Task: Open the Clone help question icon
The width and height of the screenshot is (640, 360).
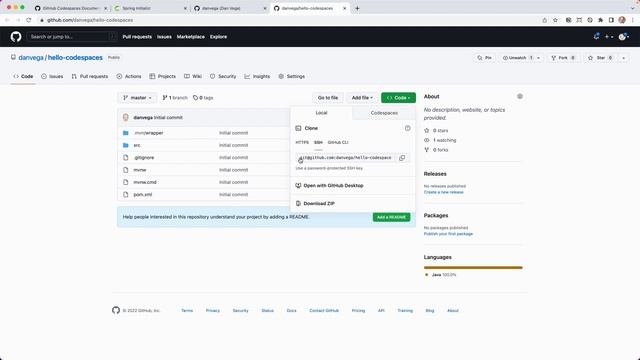Action: pos(407,128)
